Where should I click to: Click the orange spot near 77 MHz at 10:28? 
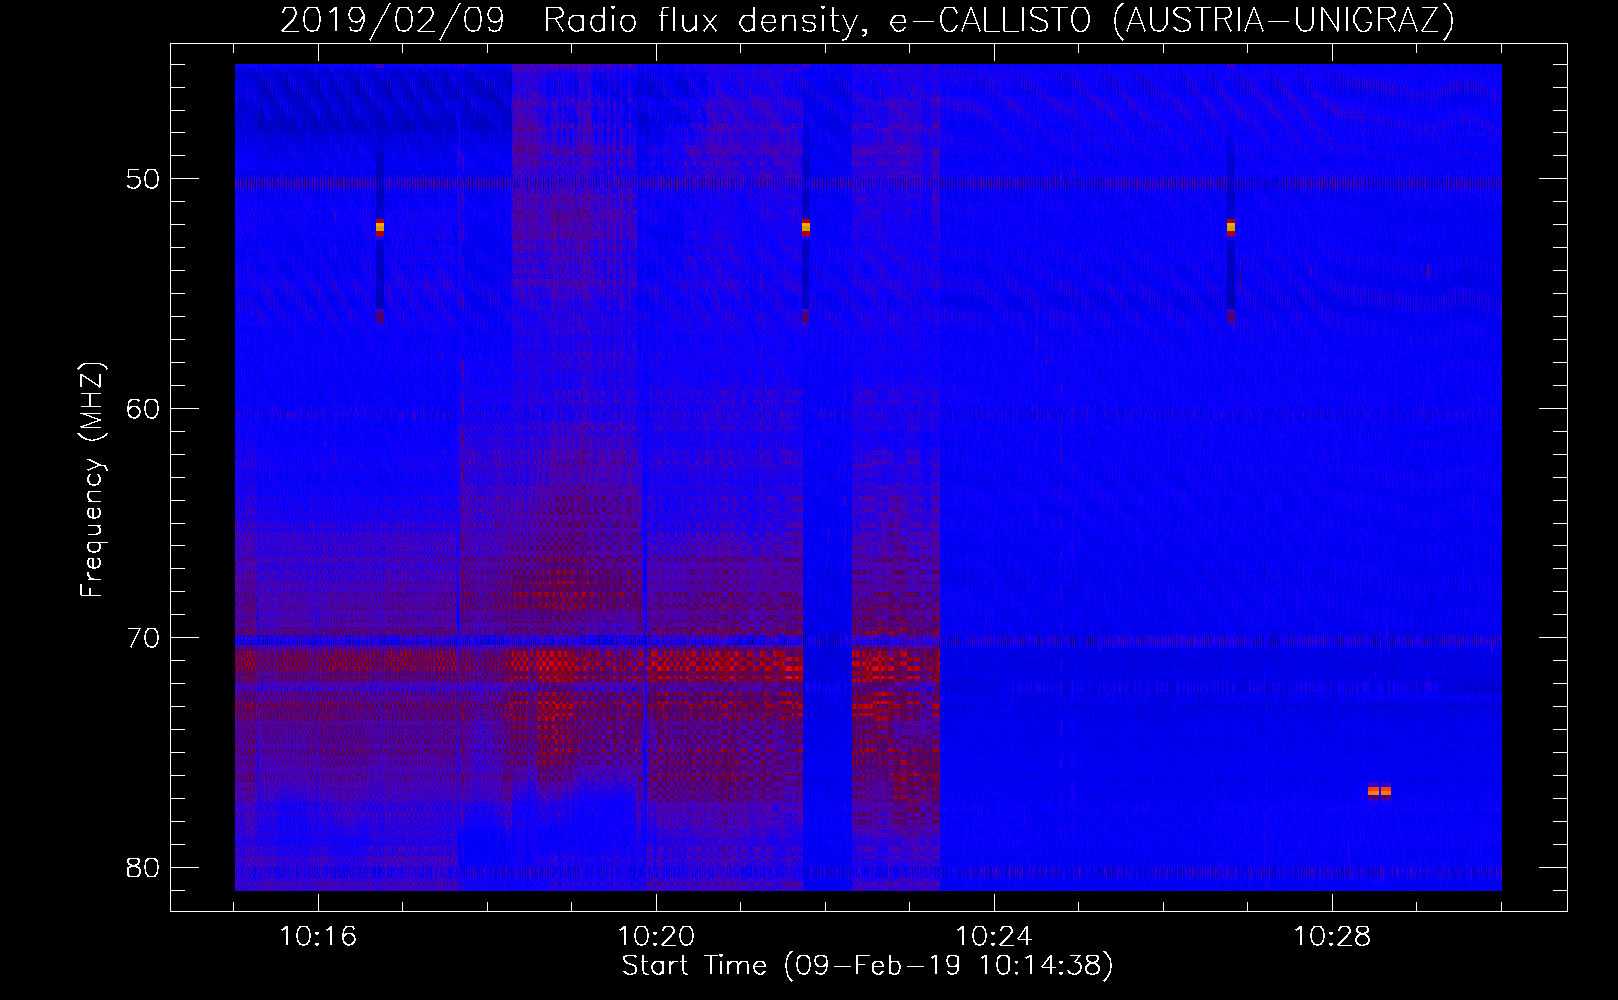pos(1379,791)
